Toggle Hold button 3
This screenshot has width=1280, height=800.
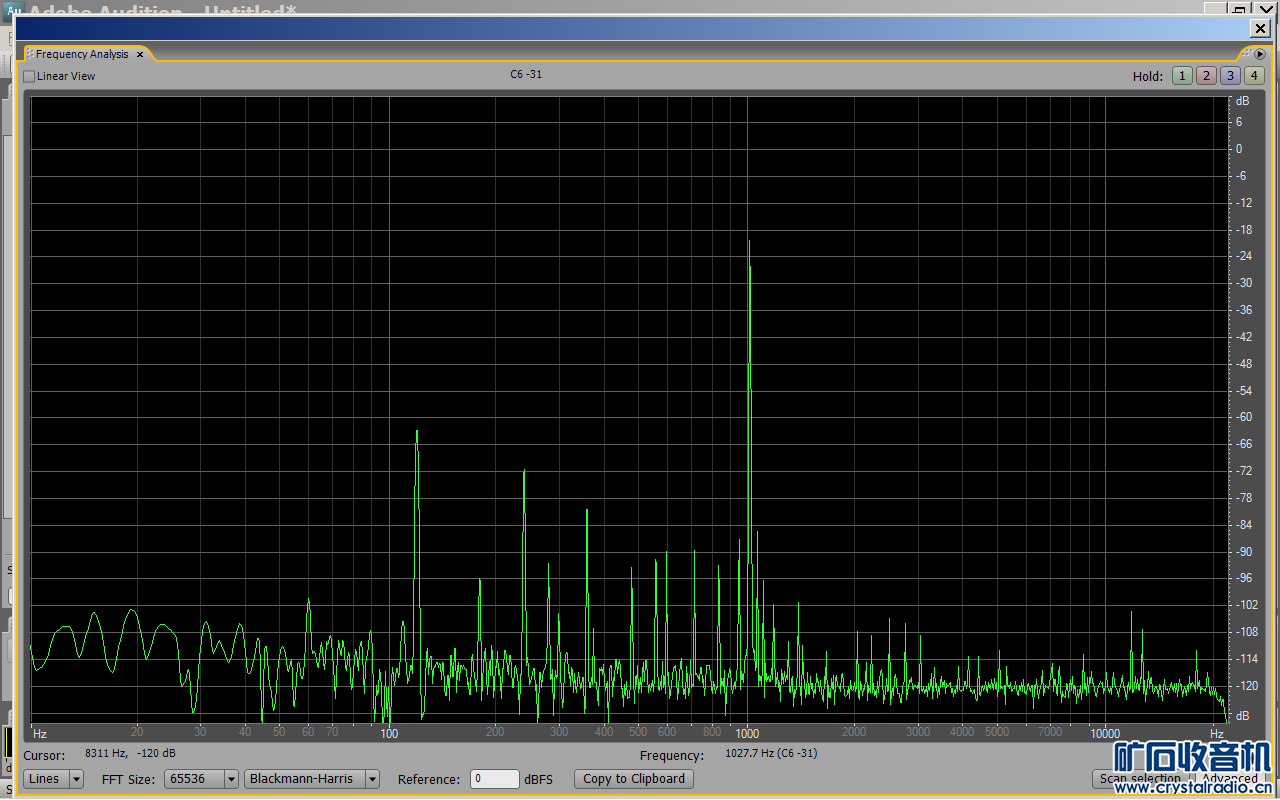pos(1230,76)
